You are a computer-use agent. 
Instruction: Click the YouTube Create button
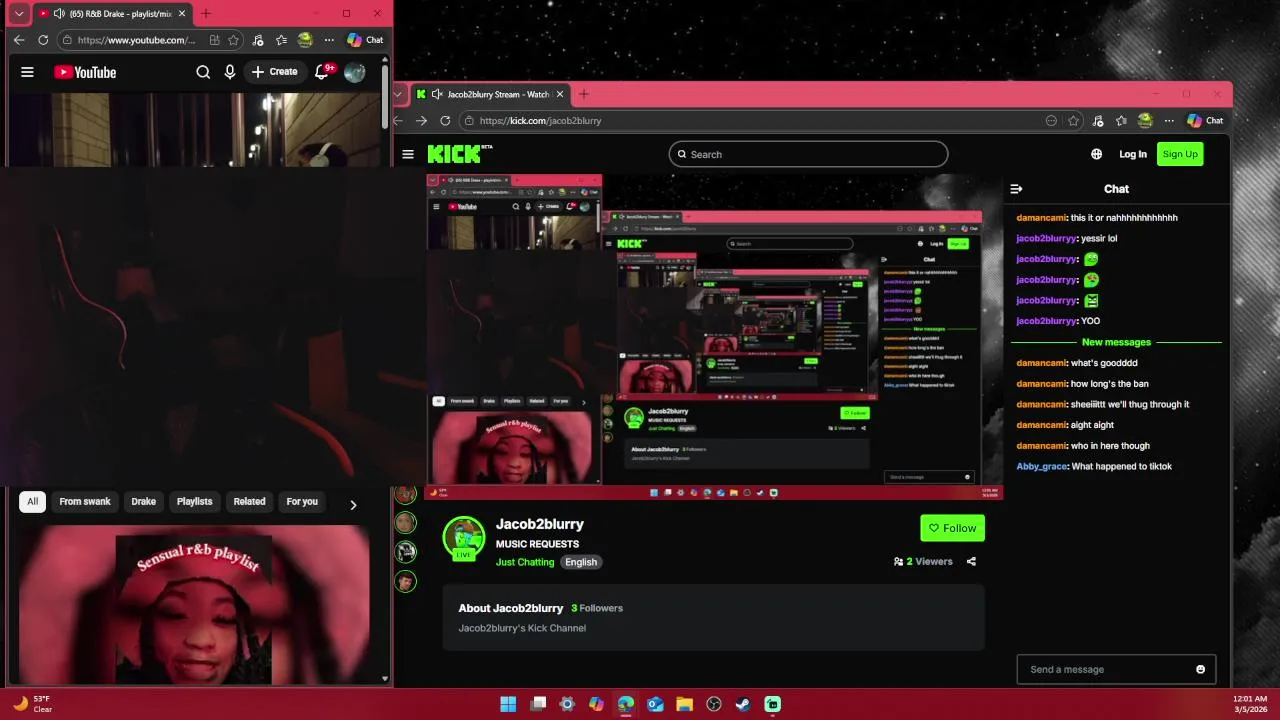point(274,72)
